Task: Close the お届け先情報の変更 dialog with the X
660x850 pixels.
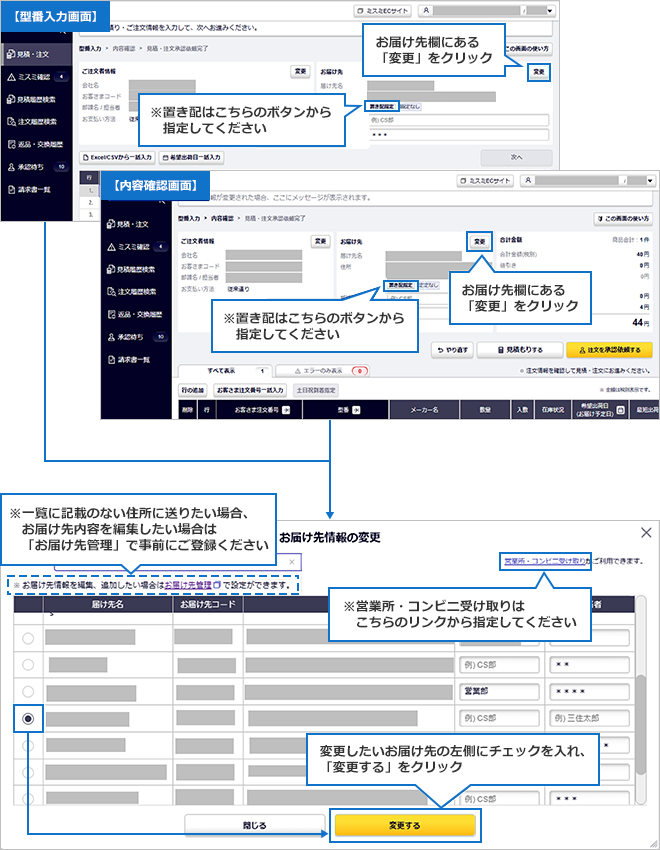Action: [646, 533]
